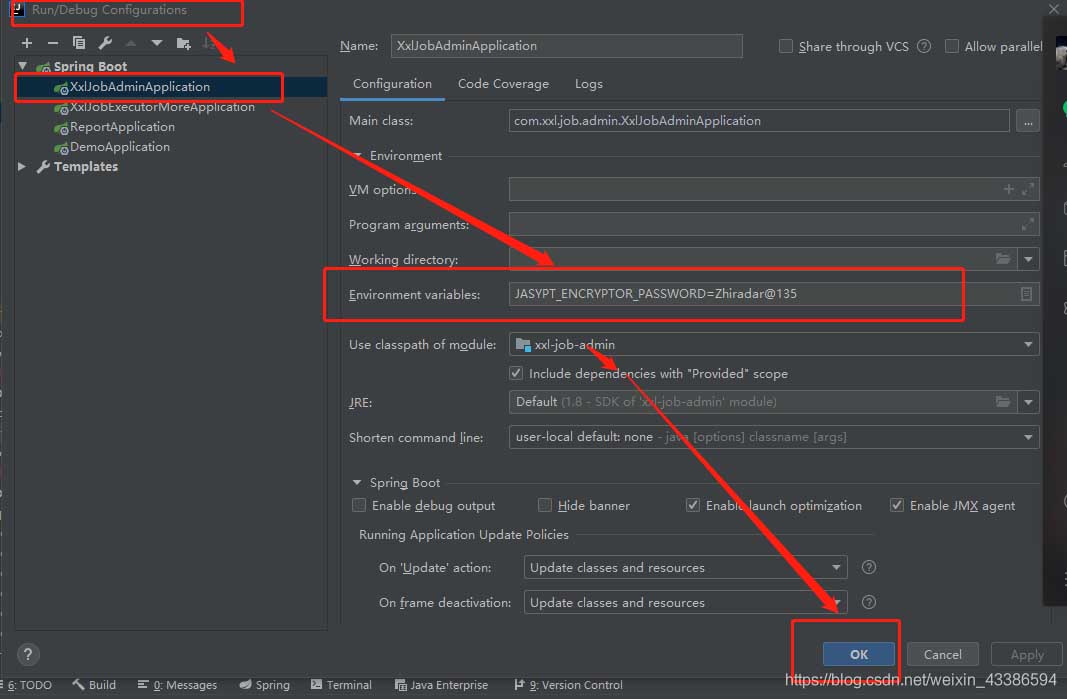Copy the selected configuration

point(79,43)
